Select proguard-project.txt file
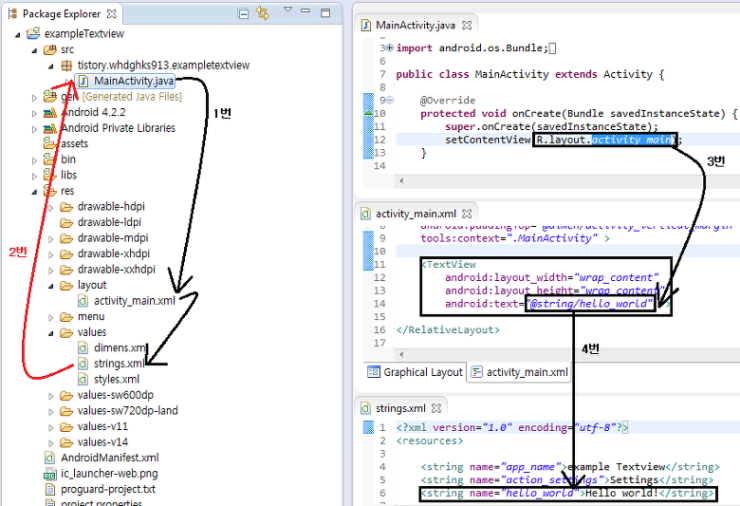 (x=108, y=489)
